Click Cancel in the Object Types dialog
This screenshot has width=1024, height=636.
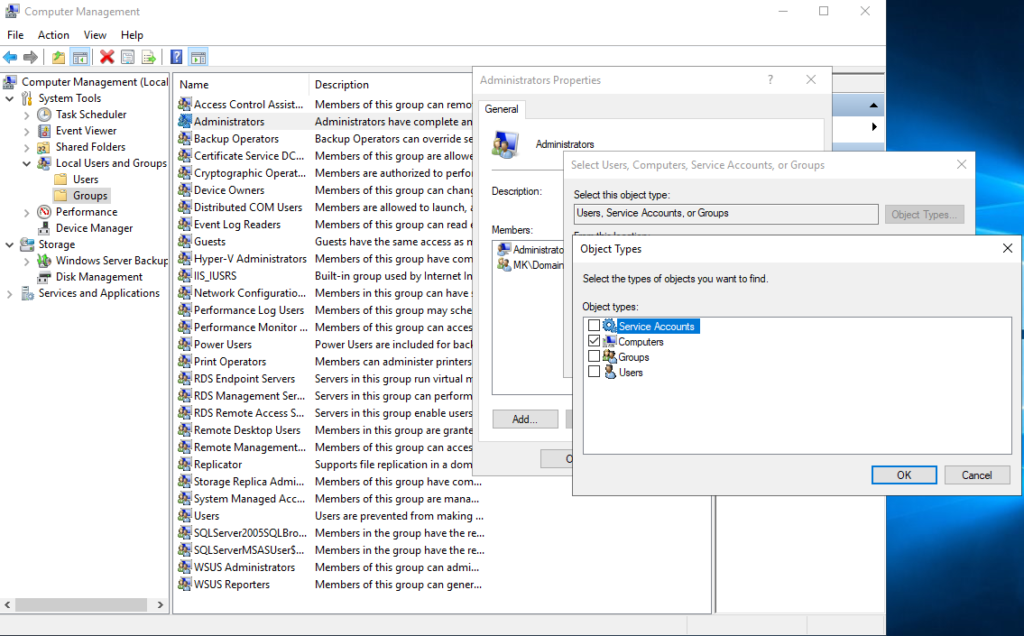click(x=976, y=475)
